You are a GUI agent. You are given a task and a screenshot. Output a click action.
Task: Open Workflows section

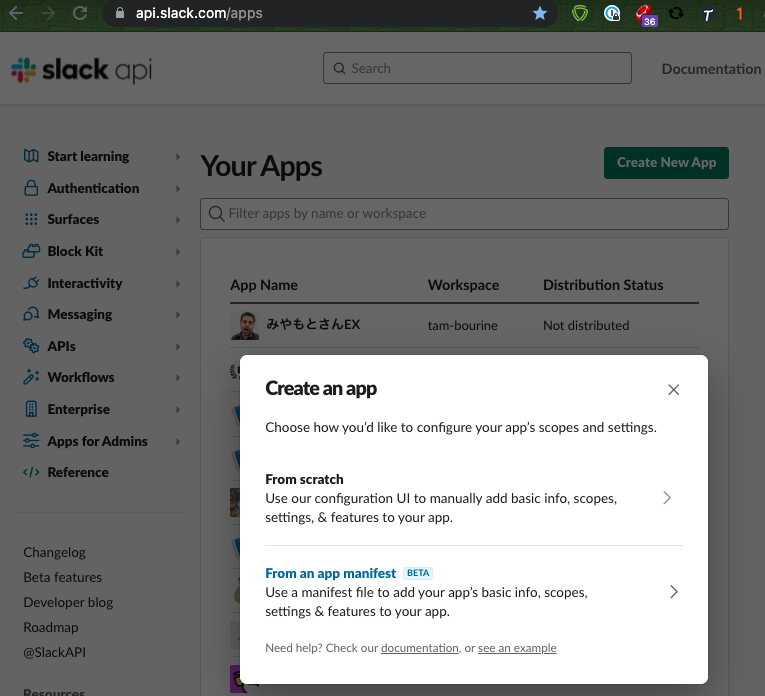(81, 377)
